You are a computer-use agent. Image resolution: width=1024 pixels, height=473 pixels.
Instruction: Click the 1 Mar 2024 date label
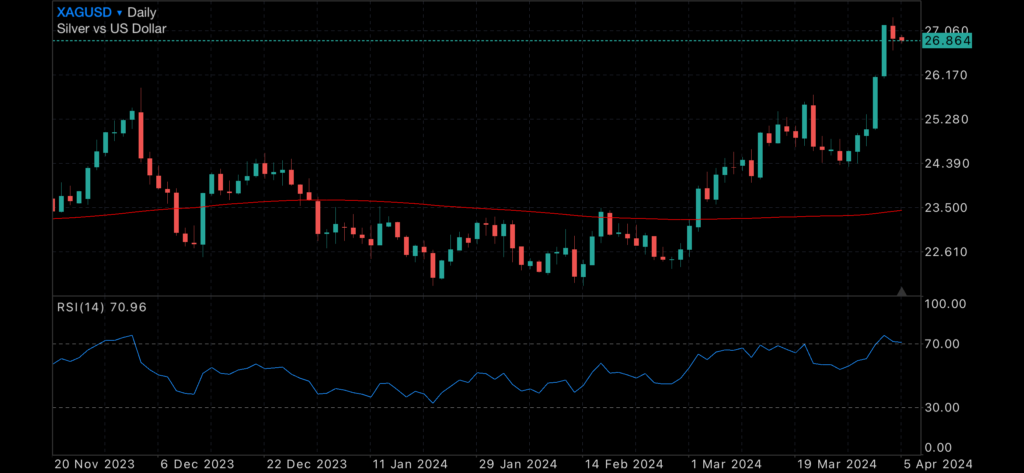point(727,464)
